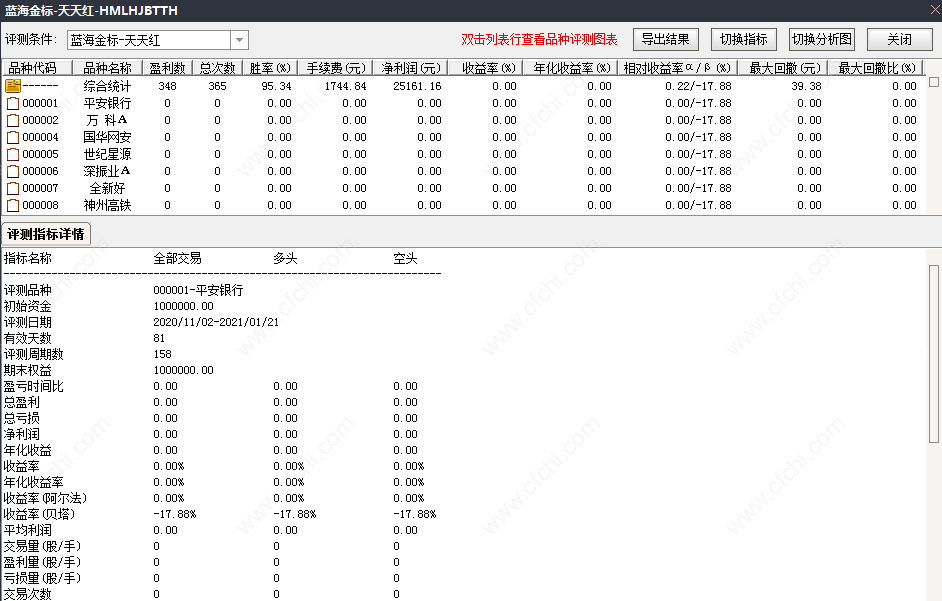This screenshot has width=942, height=601.
Task: Select the 万 科A row name
Action: click(107, 120)
